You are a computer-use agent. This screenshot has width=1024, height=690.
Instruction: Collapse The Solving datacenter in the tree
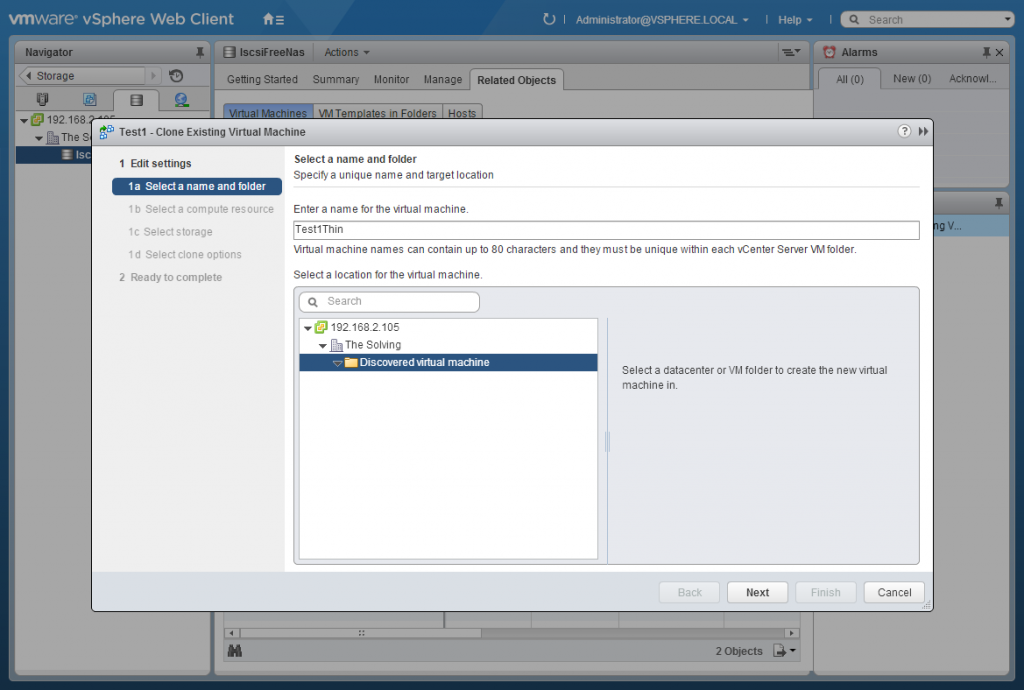(322, 343)
